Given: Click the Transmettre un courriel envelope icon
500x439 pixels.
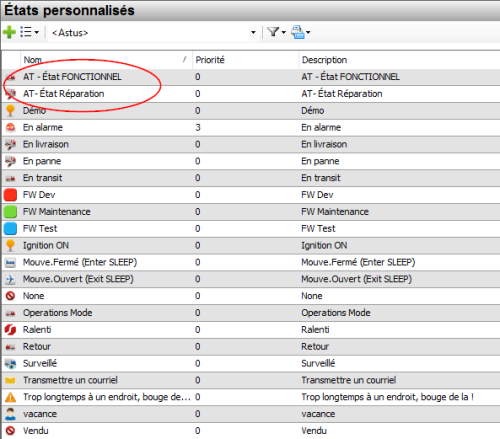Looking at the screenshot, I should point(10,380).
